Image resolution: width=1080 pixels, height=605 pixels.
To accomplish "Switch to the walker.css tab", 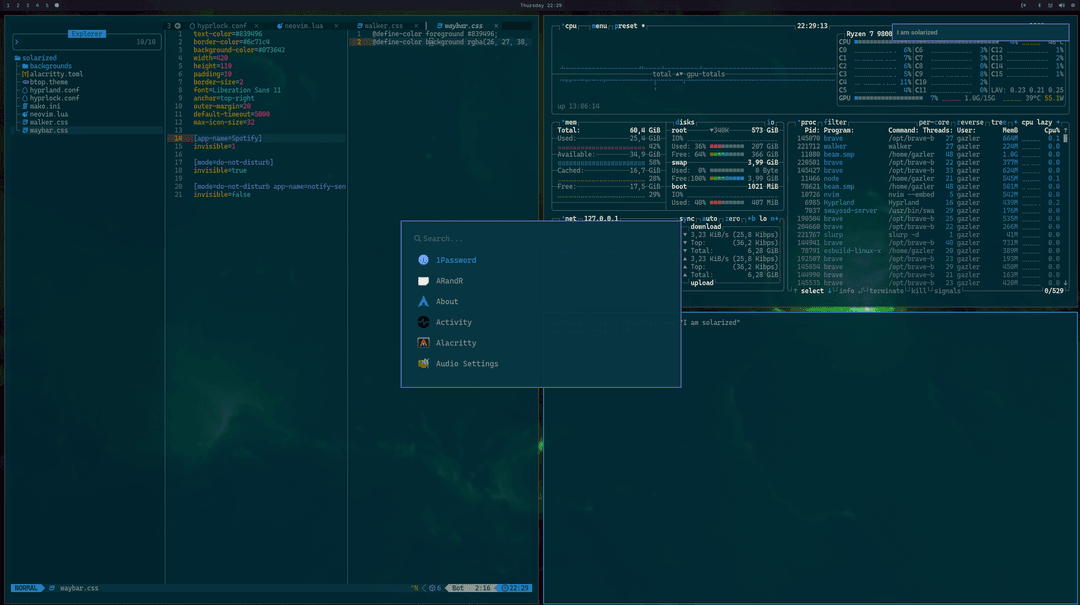I will (x=382, y=24).
